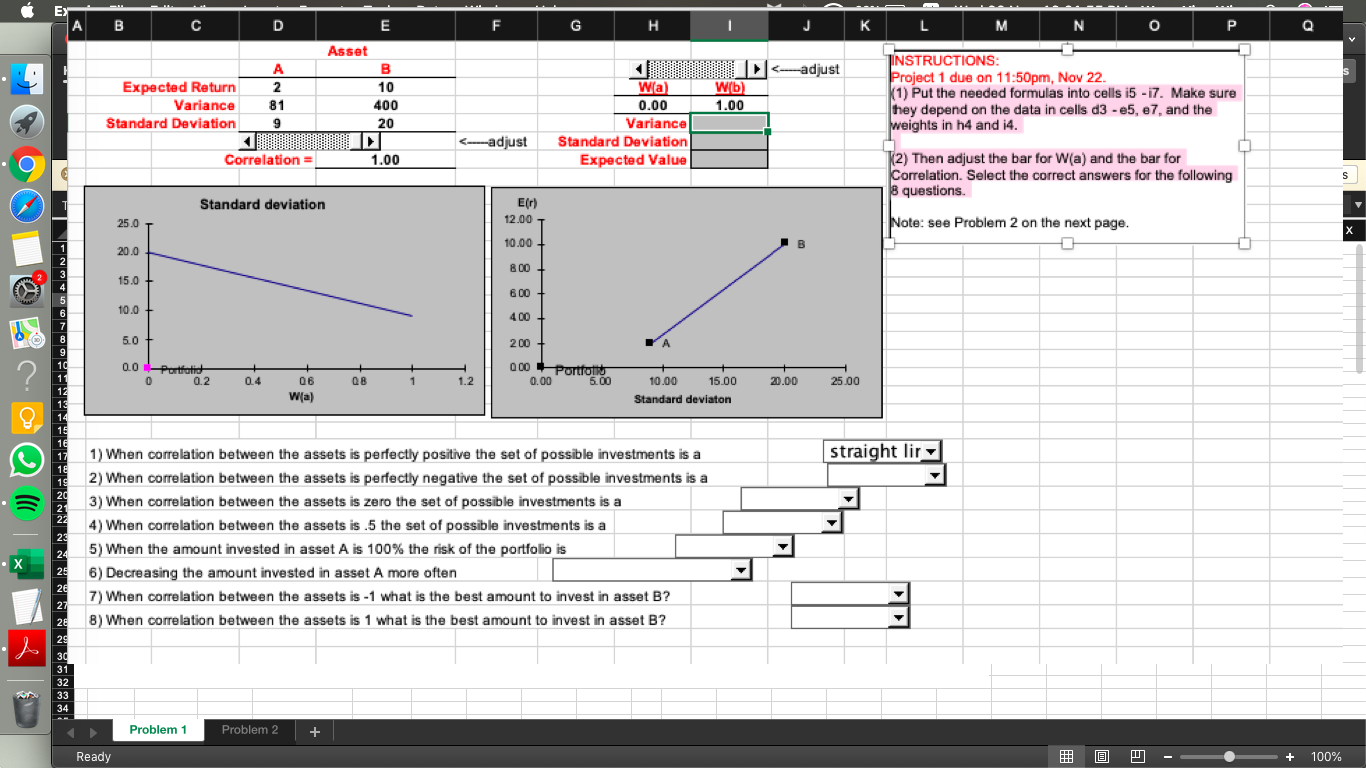
Task: Open Maps app in the dock
Action: click(28, 333)
